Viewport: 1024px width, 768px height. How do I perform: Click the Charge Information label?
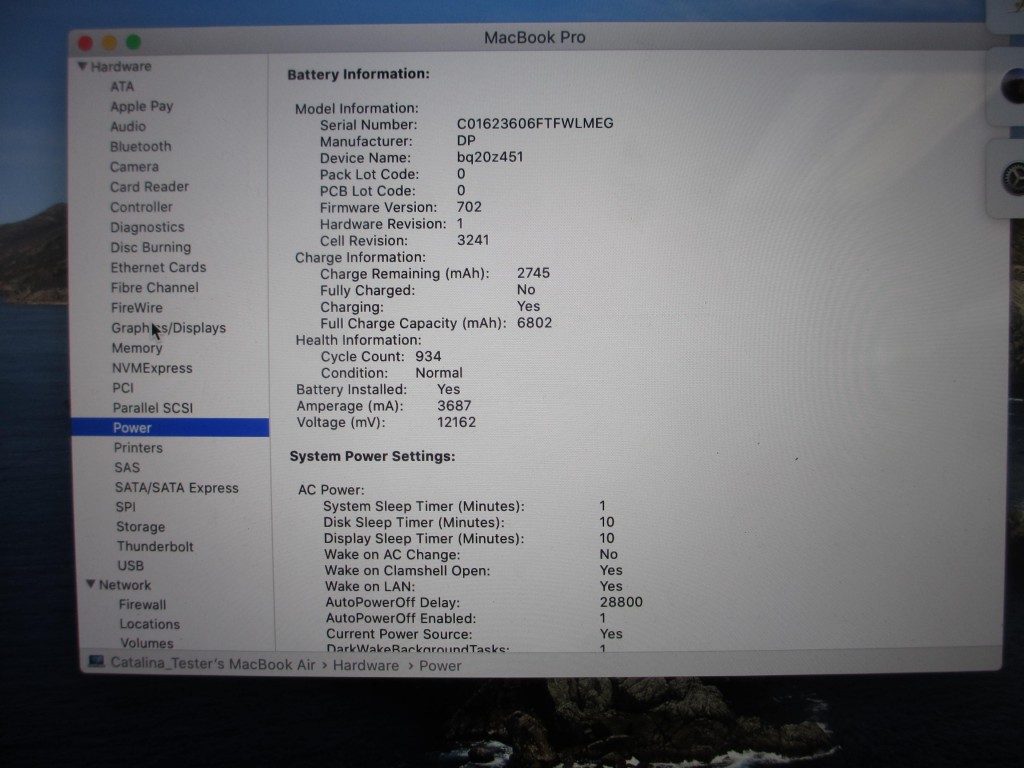pyautogui.click(x=360, y=257)
